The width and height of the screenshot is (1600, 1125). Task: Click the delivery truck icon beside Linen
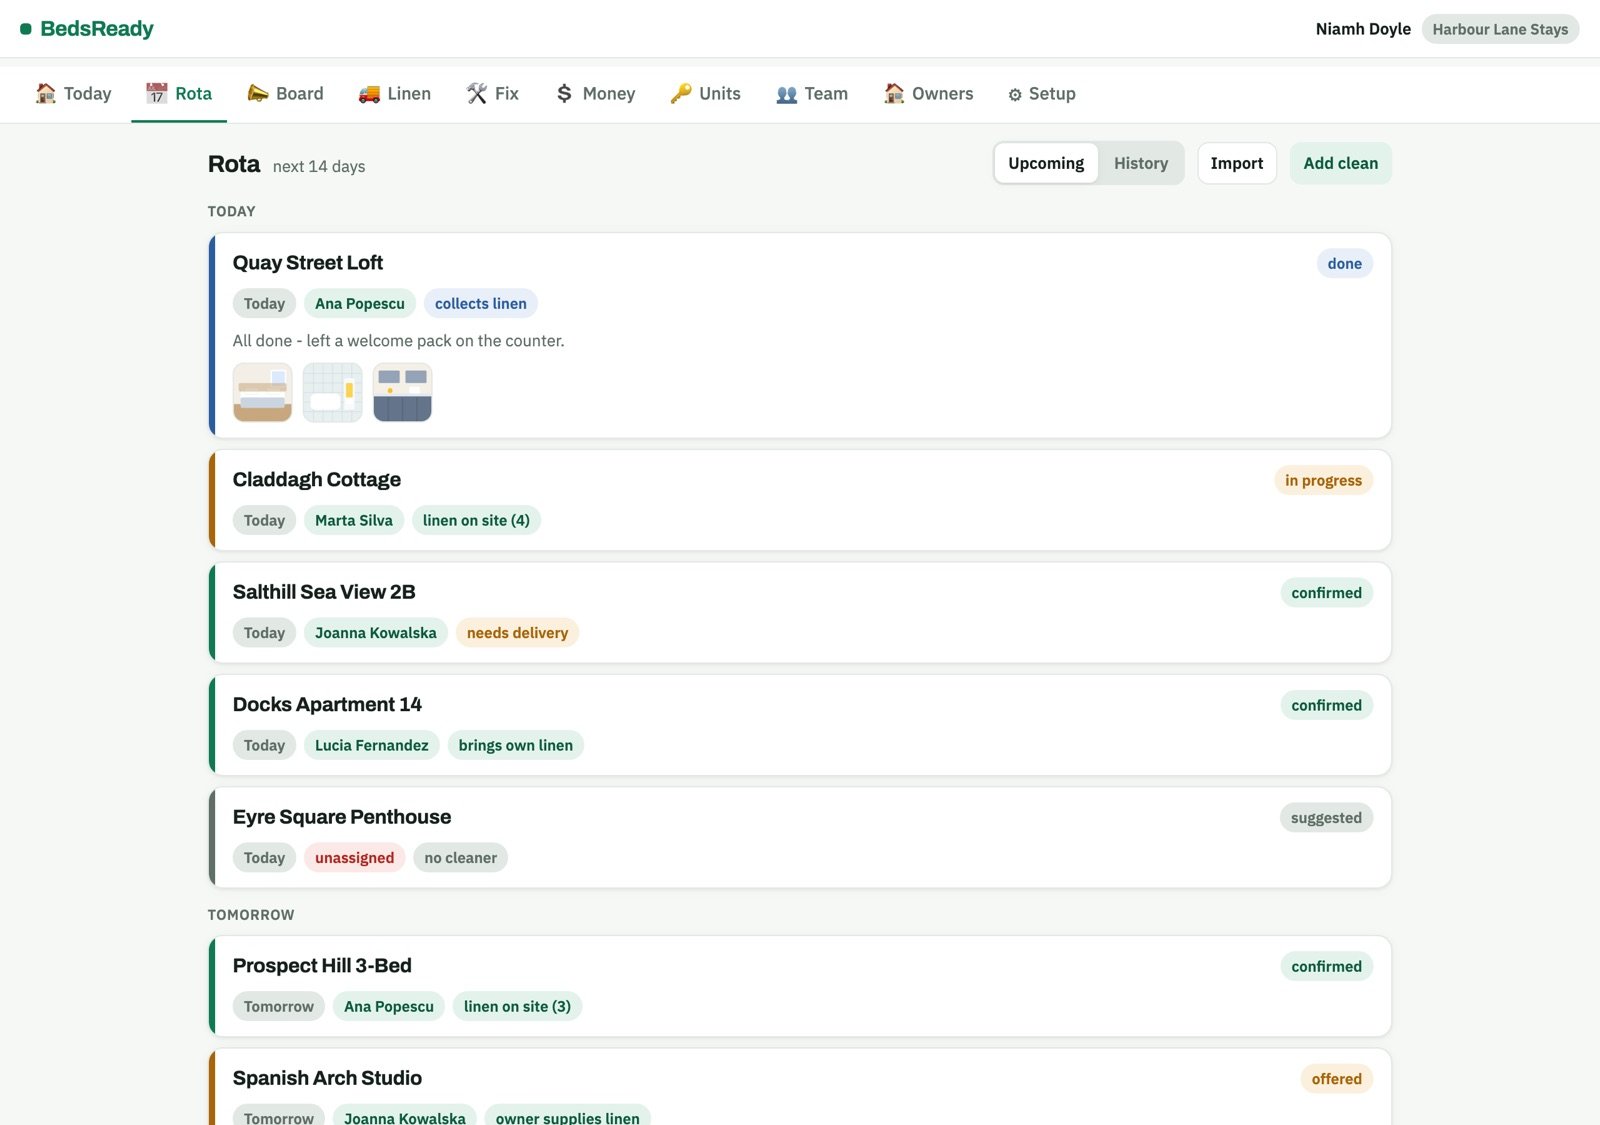pyautogui.click(x=369, y=93)
